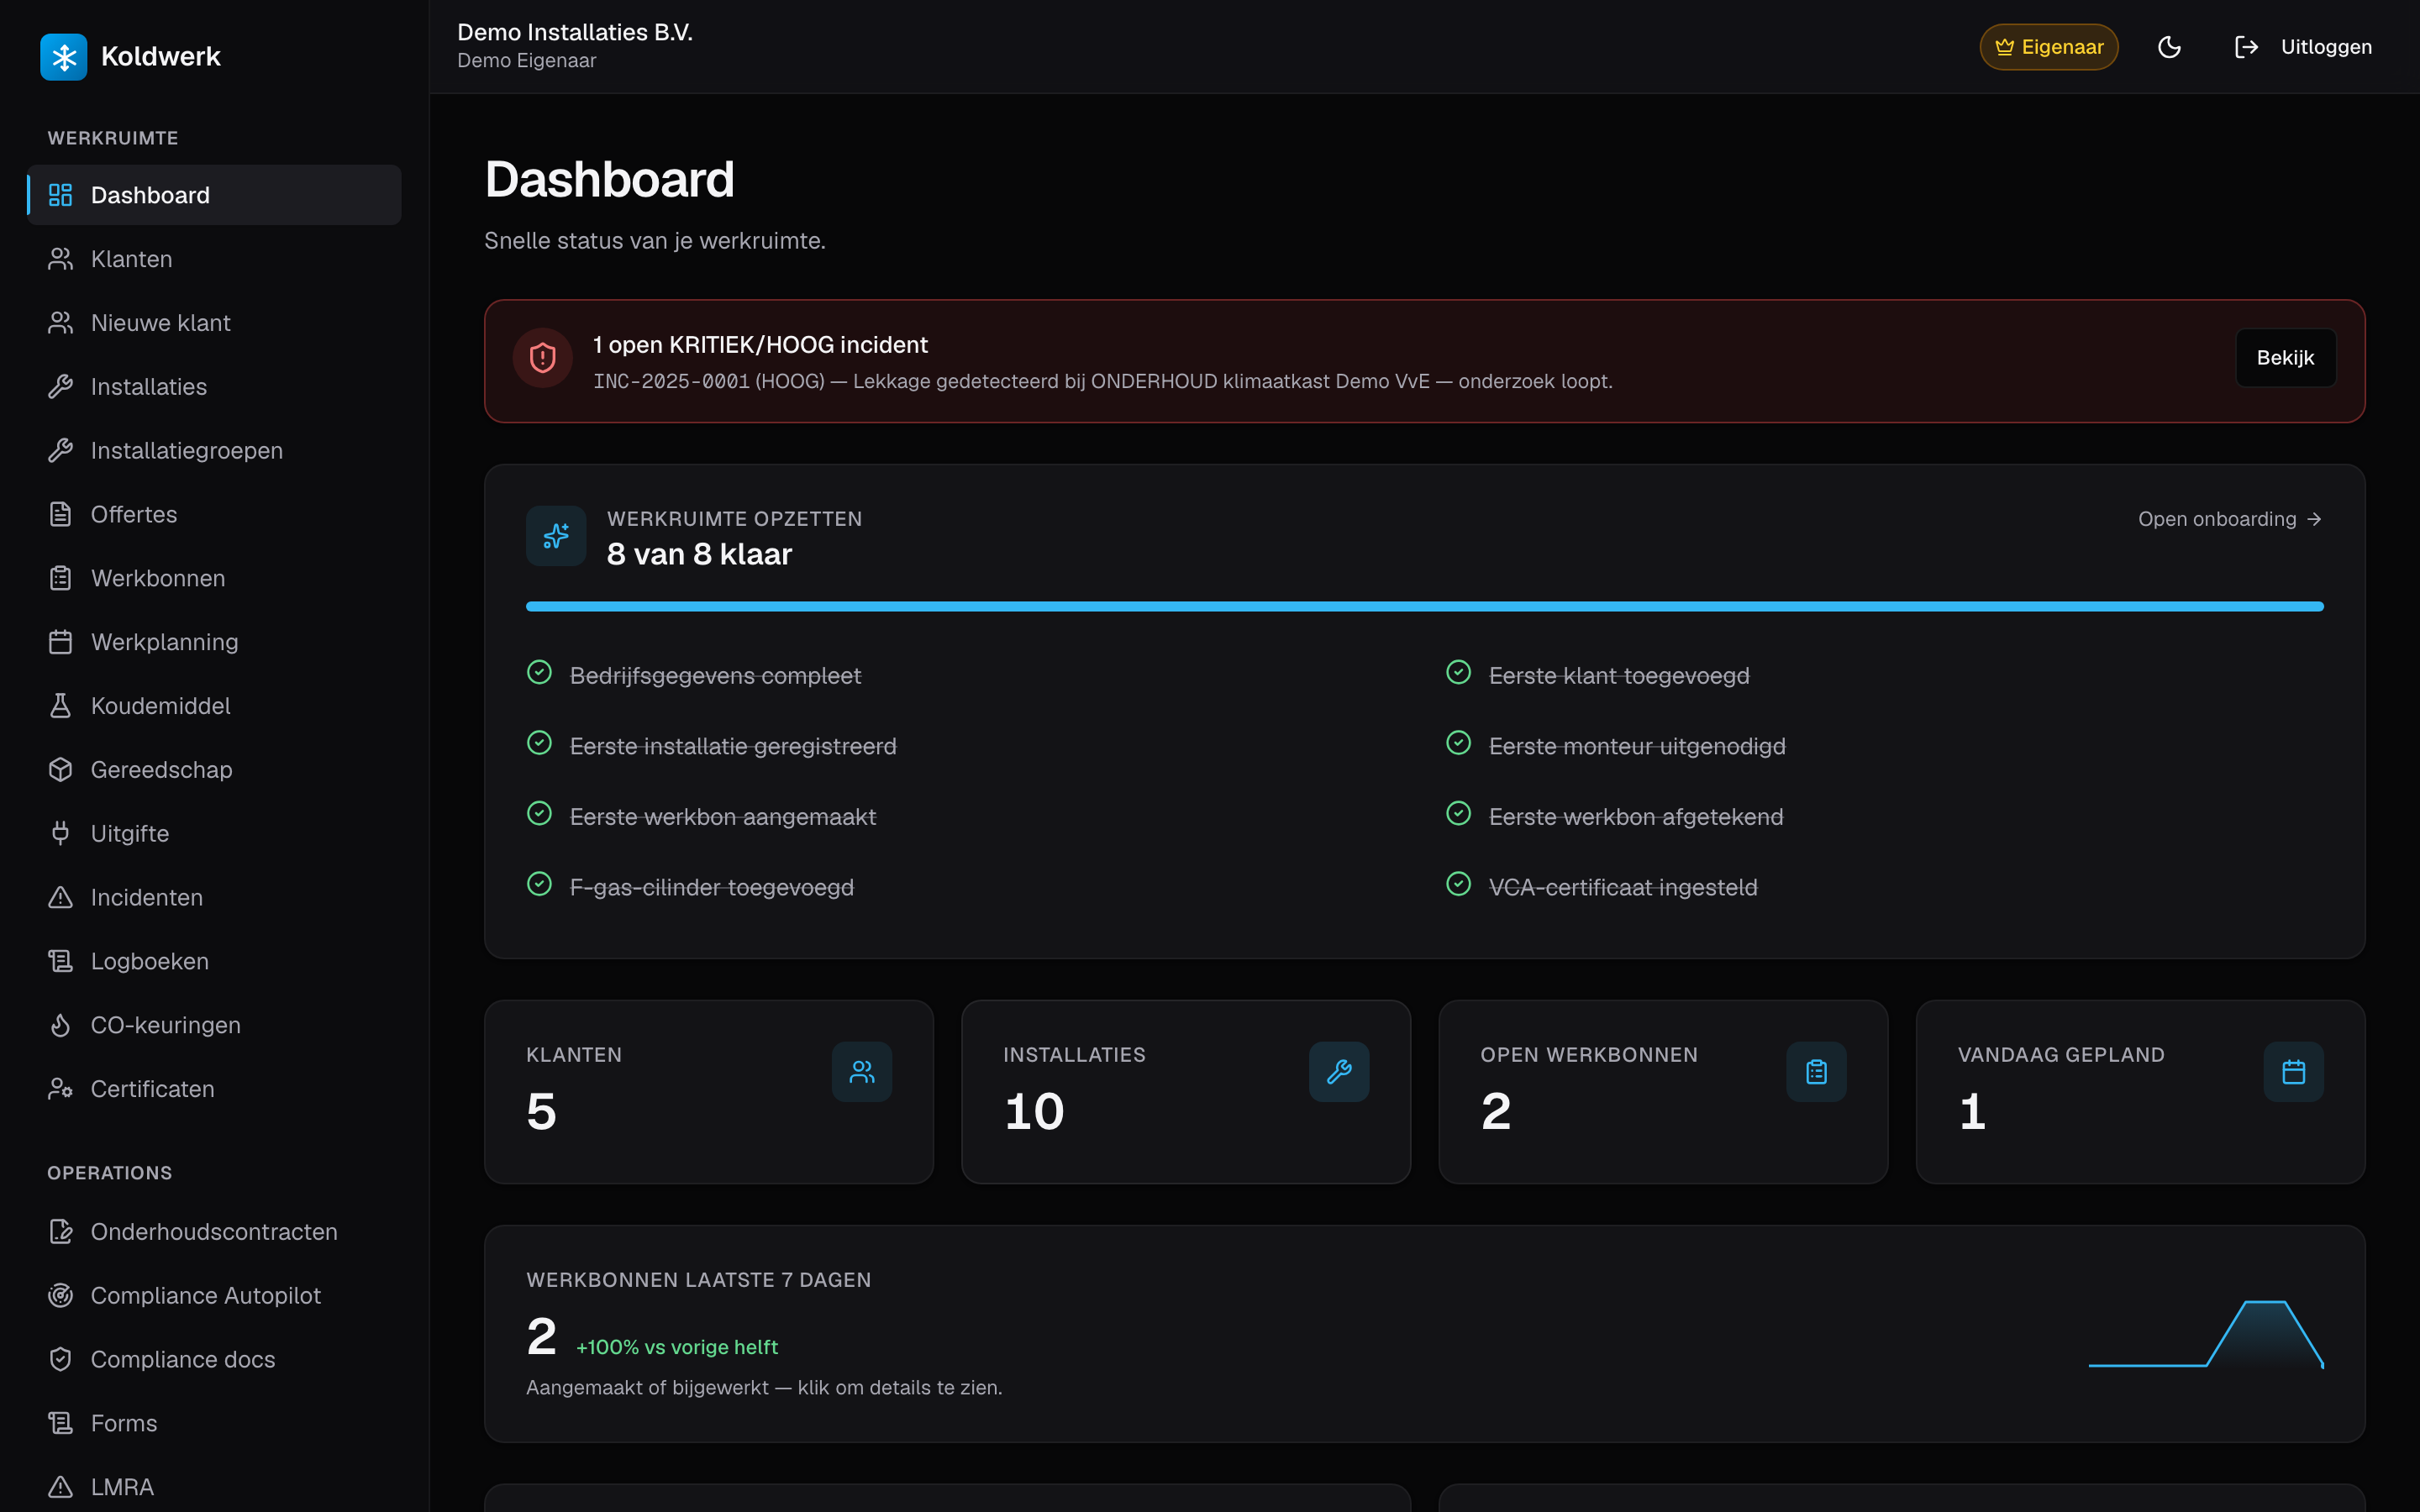The height and width of the screenshot is (1512, 2420).
Task: Click the Onderhoudscontracten signed-document icon
Action: (61, 1232)
